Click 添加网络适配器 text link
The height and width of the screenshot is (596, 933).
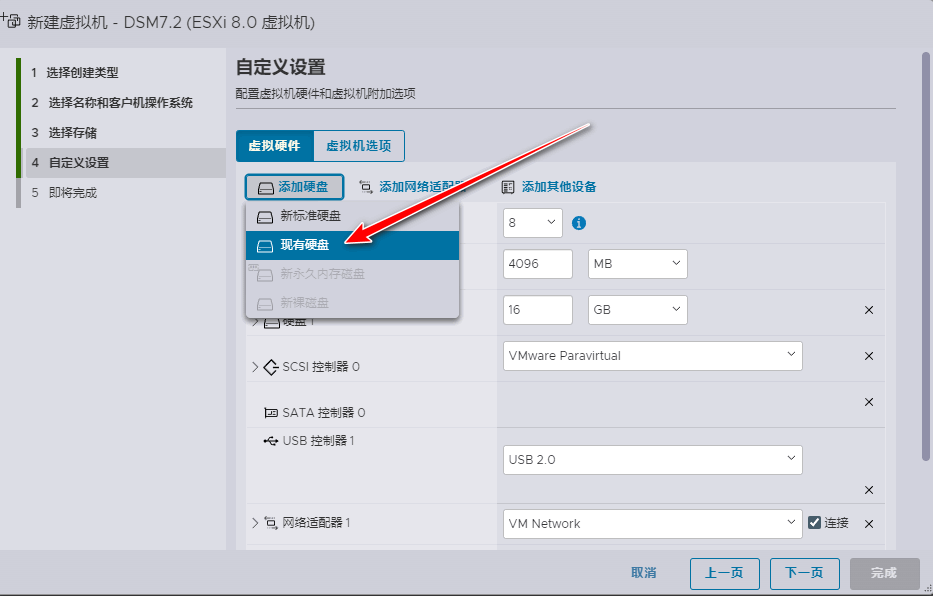click(421, 187)
